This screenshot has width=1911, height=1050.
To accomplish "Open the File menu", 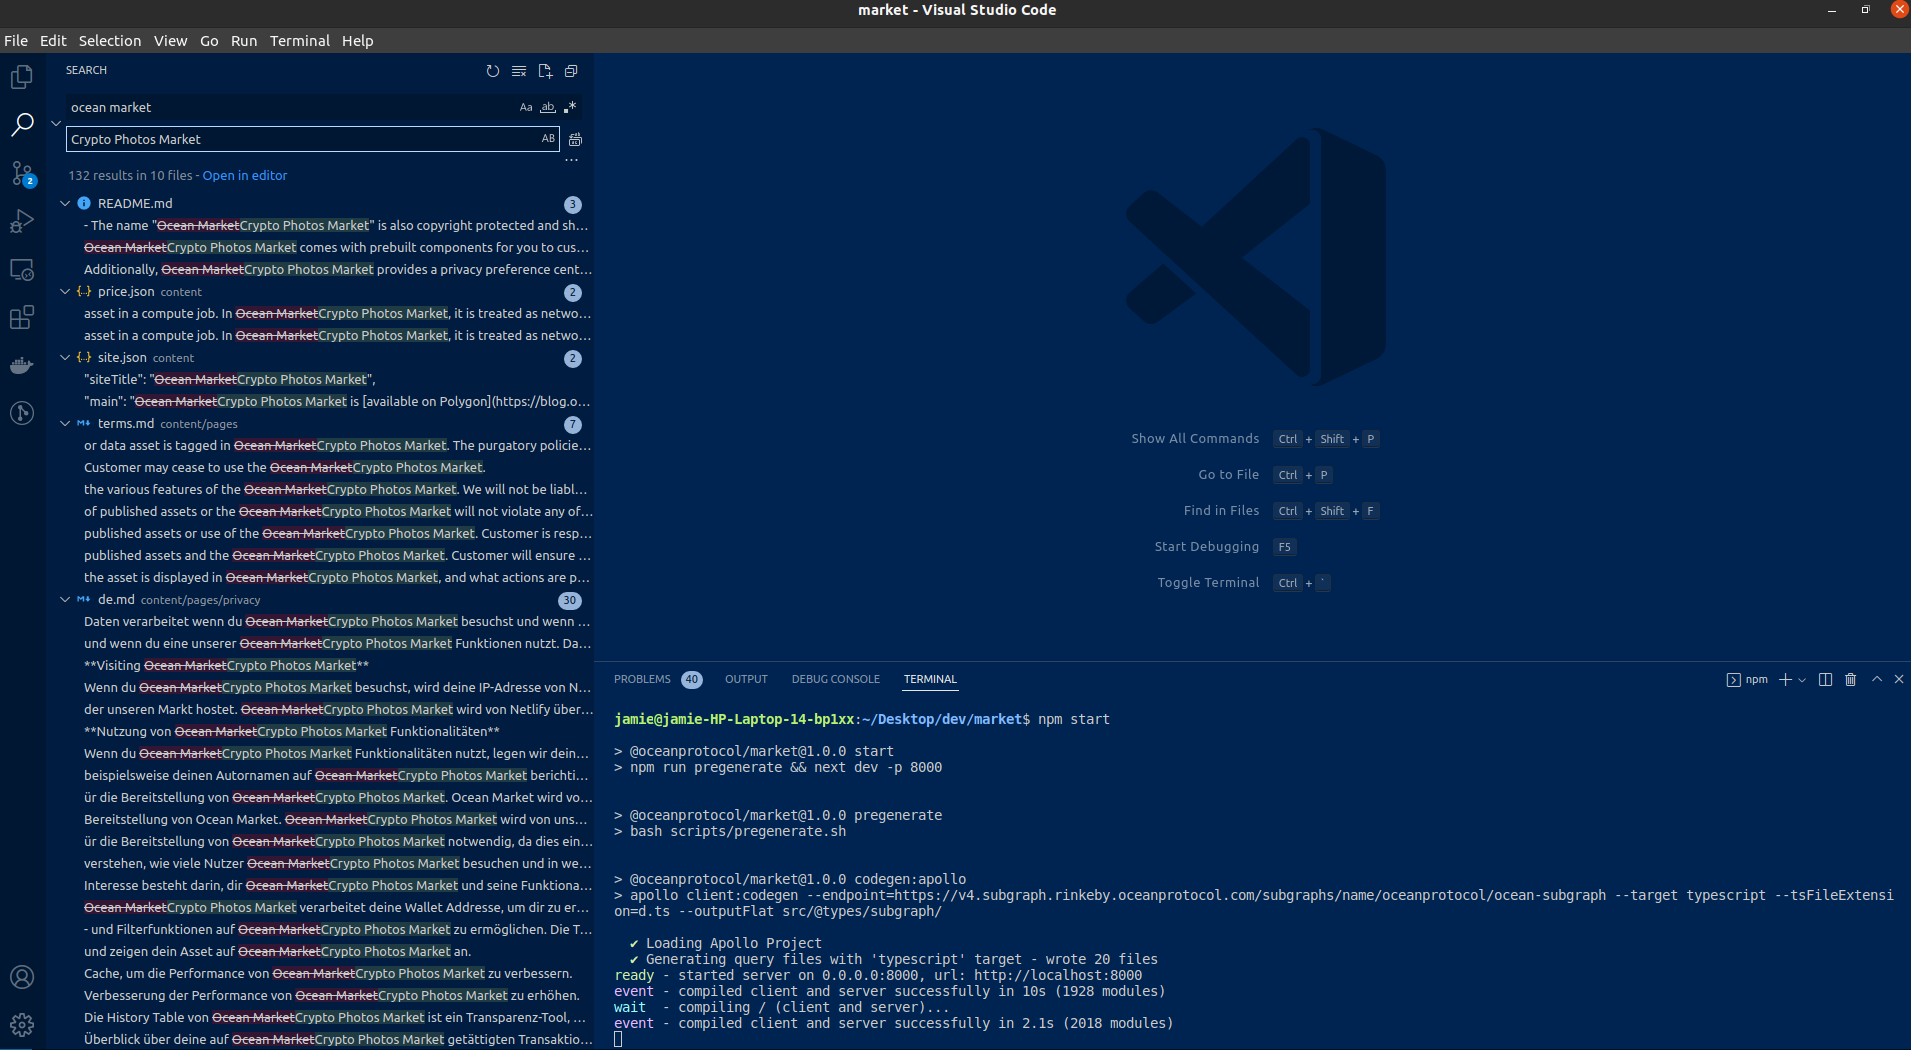I will pos(16,41).
